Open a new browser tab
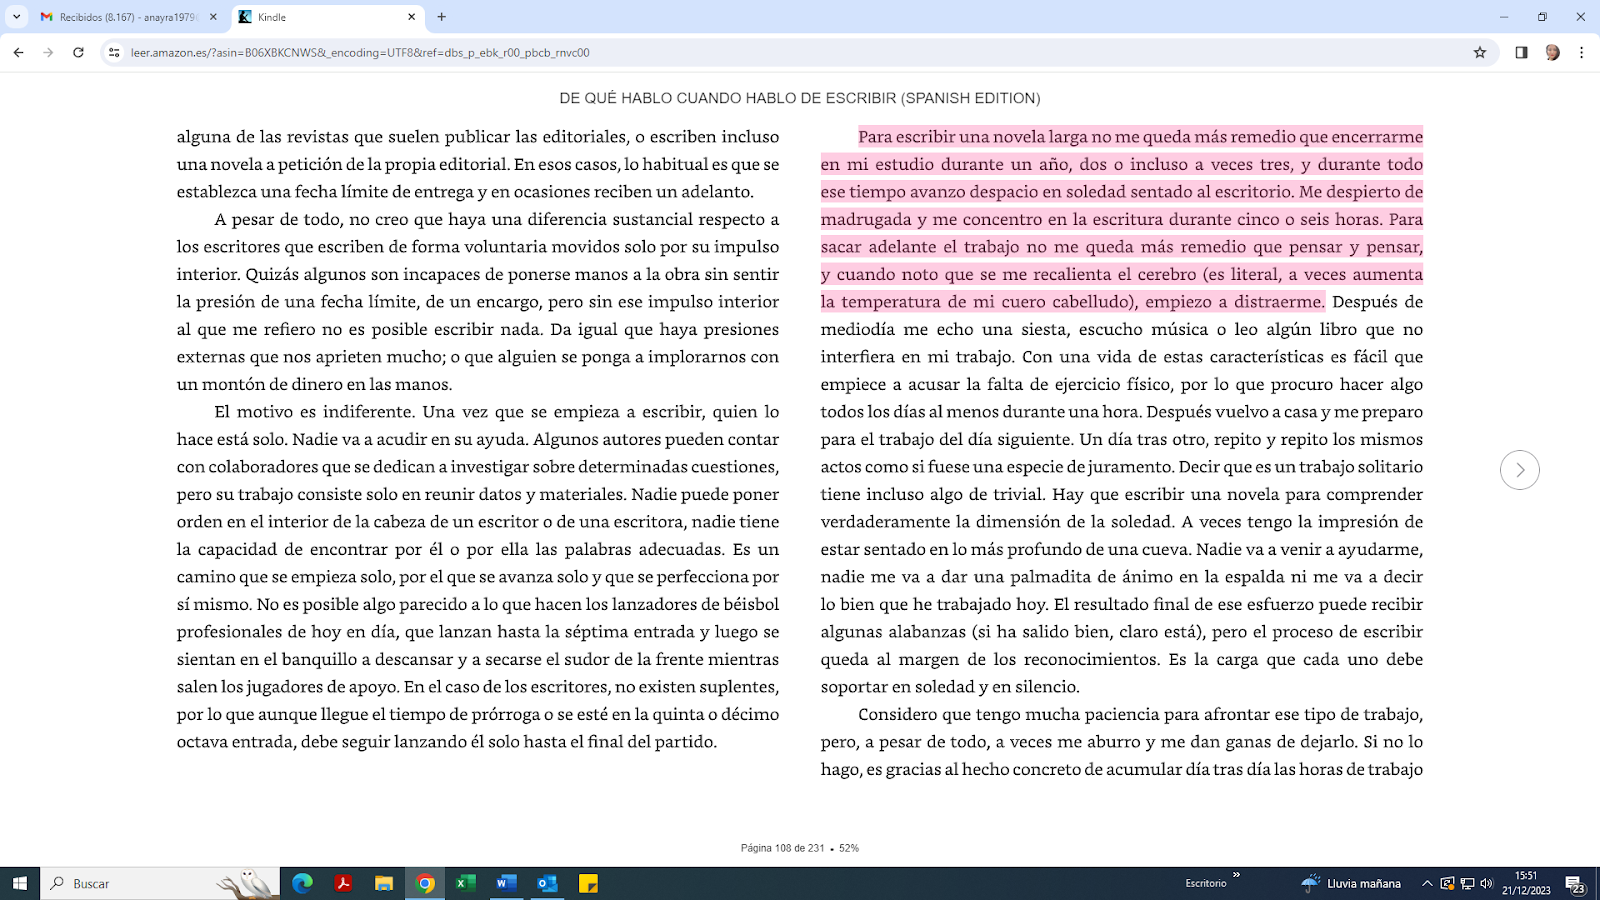Image resolution: width=1600 pixels, height=900 pixels. pos(442,17)
